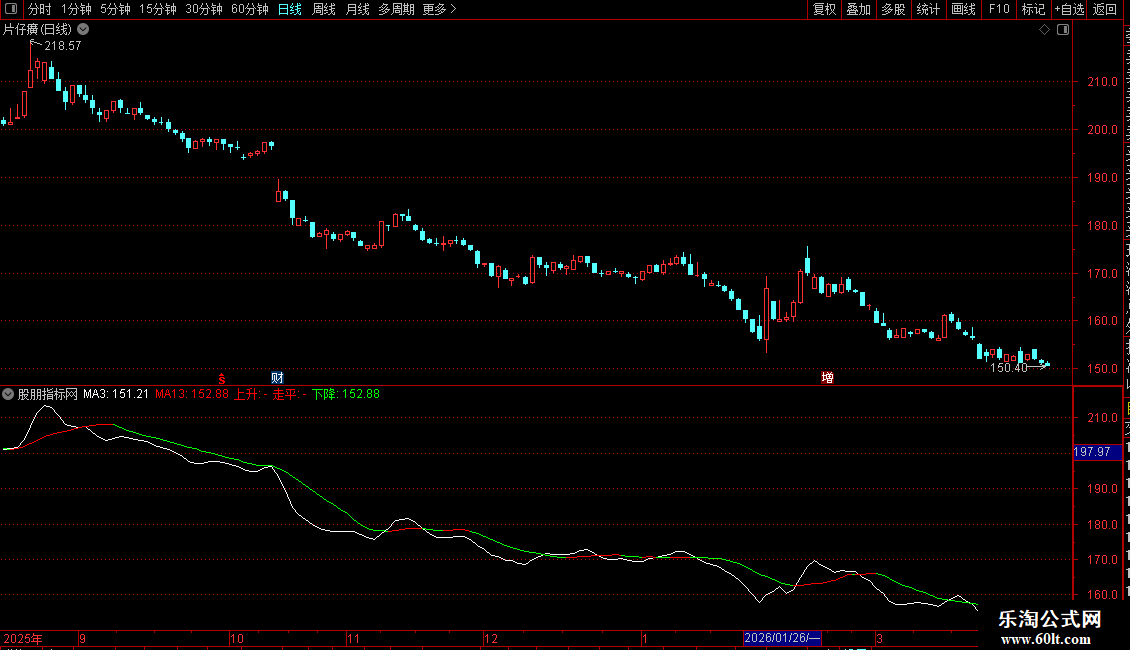The height and width of the screenshot is (650, 1130).
Task: Expand the 股朋指标网 indicator dropdown
Action: click(x=8, y=394)
